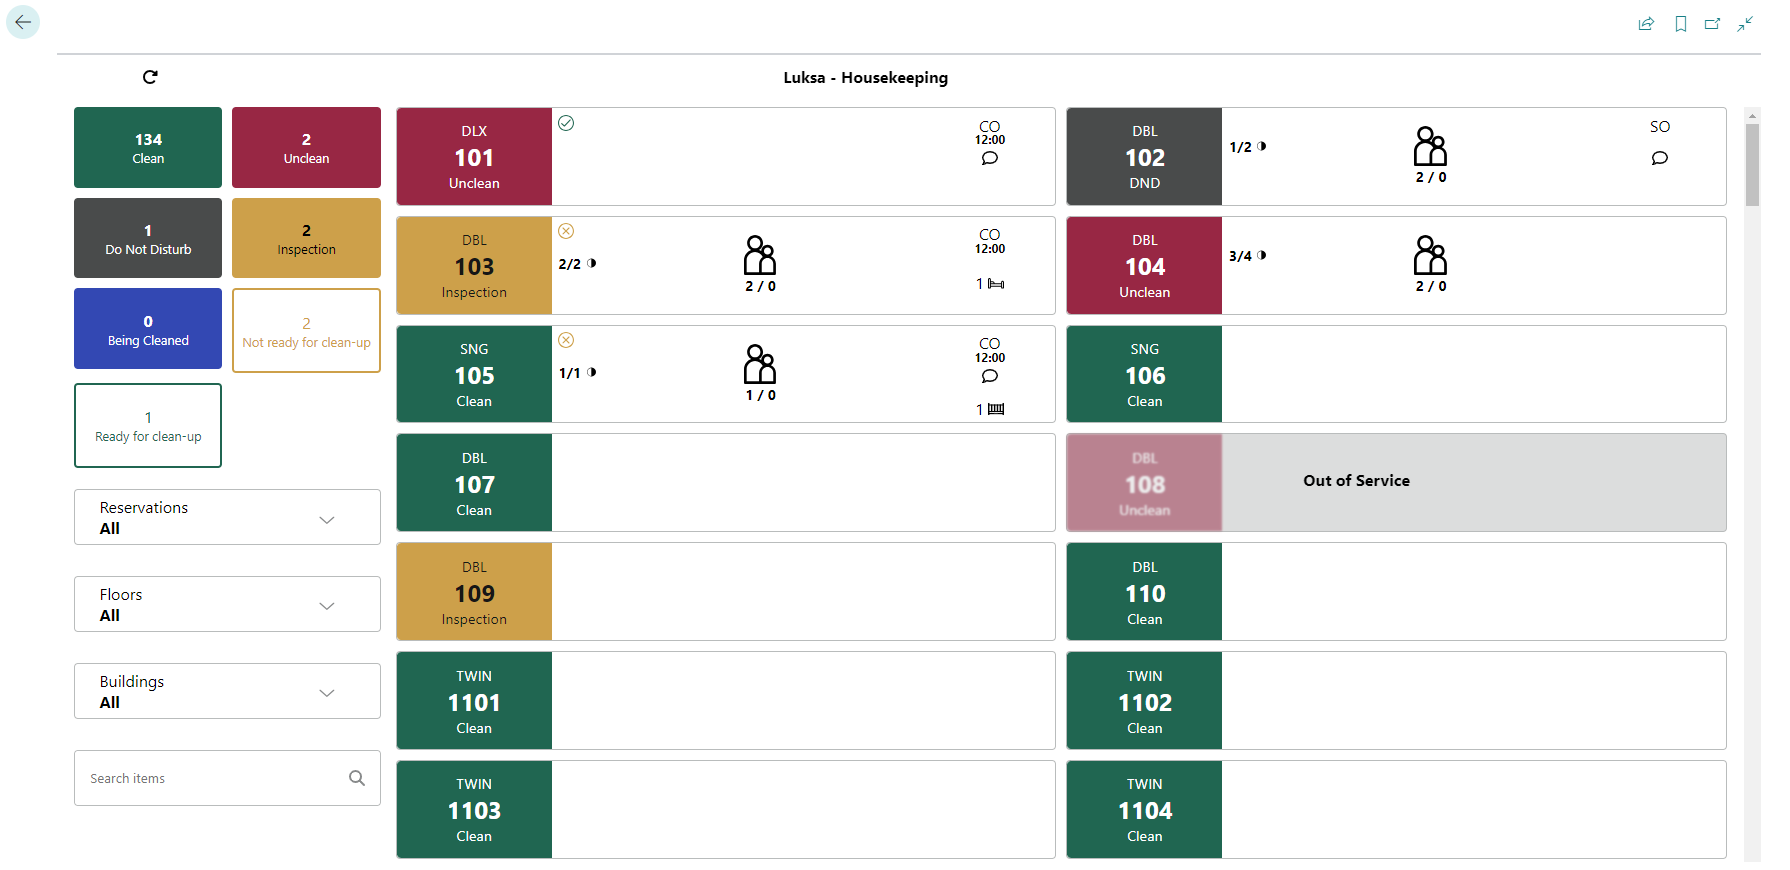1790x870 pixels.
Task: Click the refresh icon above the status tiles
Action: tap(150, 77)
